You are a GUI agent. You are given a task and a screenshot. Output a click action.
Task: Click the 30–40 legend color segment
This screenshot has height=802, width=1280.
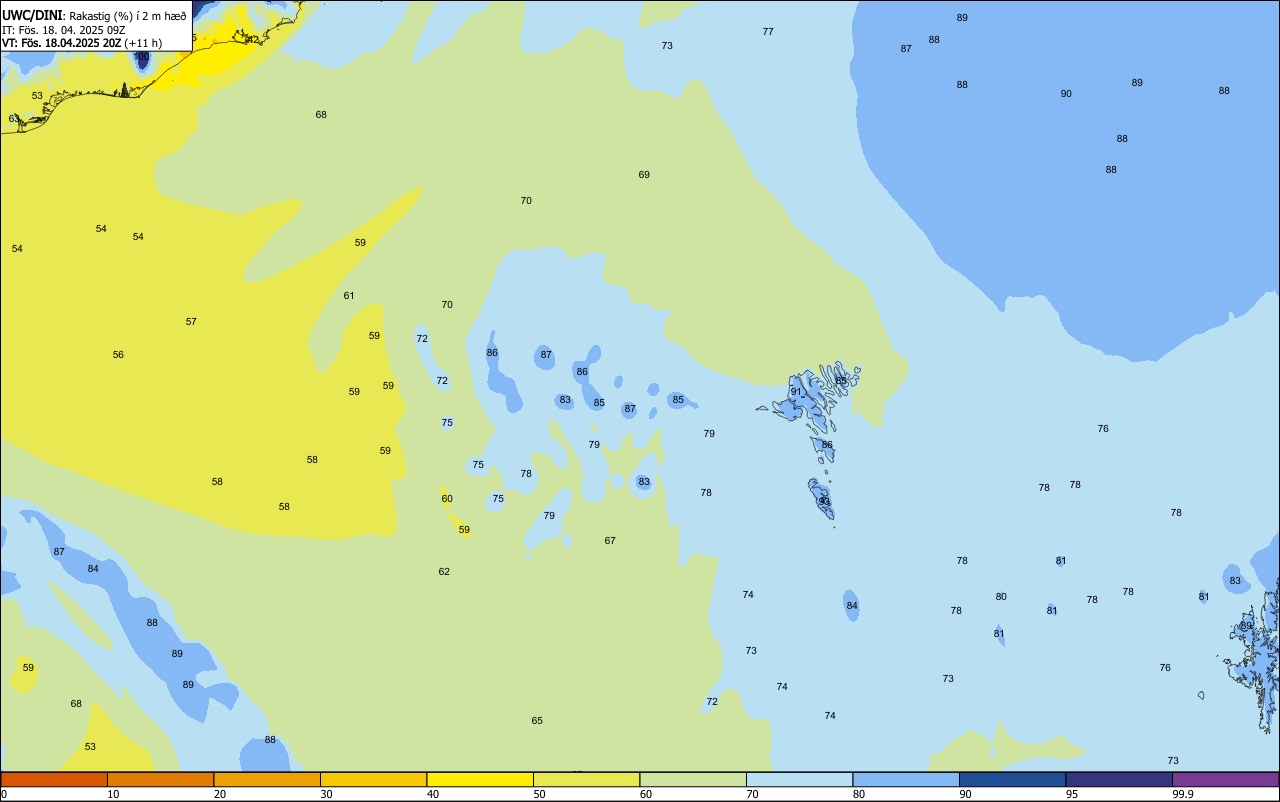[x=373, y=779]
